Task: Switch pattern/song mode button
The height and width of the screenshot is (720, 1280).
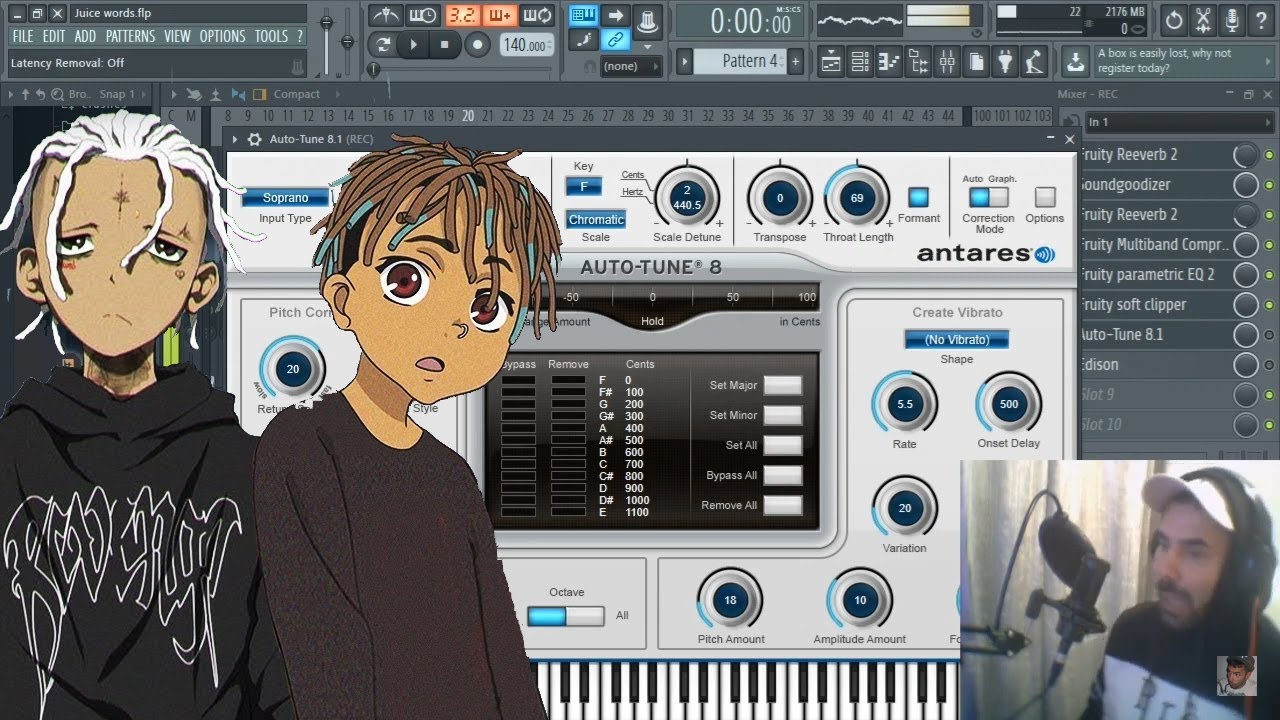Action: (381, 45)
